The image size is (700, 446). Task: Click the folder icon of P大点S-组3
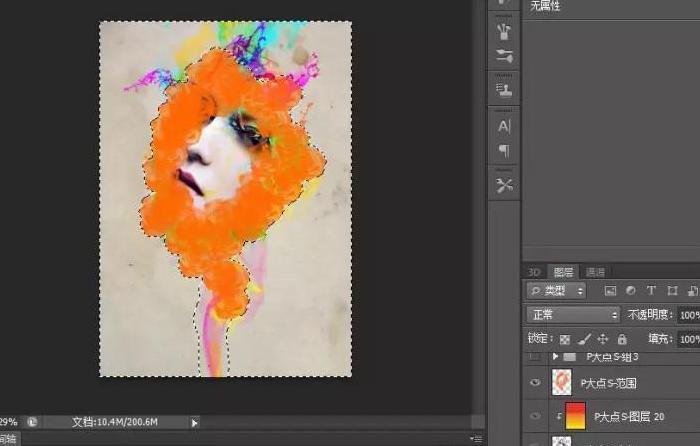point(570,357)
